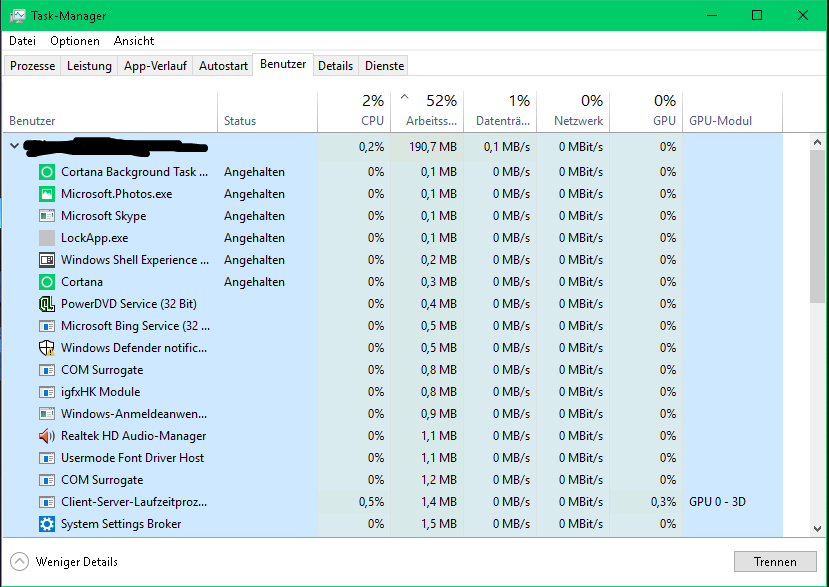Sort by the Datenträger column header
The width and height of the screenshot is (829, 587).
(500, 112)
